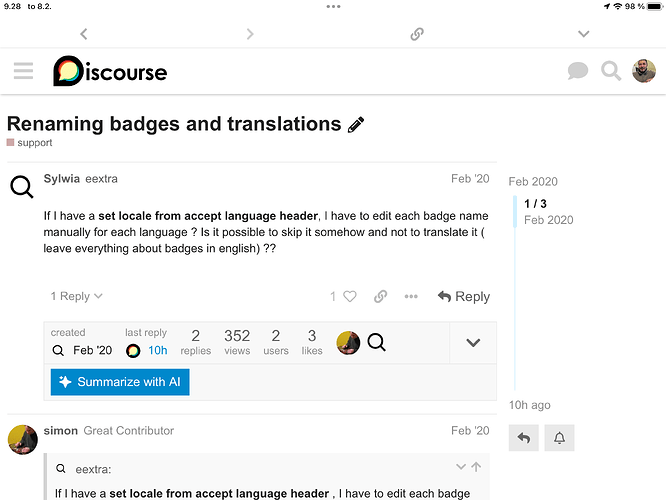Reply to topic via timeline reply button
The image size is (666, 500).
524,438
